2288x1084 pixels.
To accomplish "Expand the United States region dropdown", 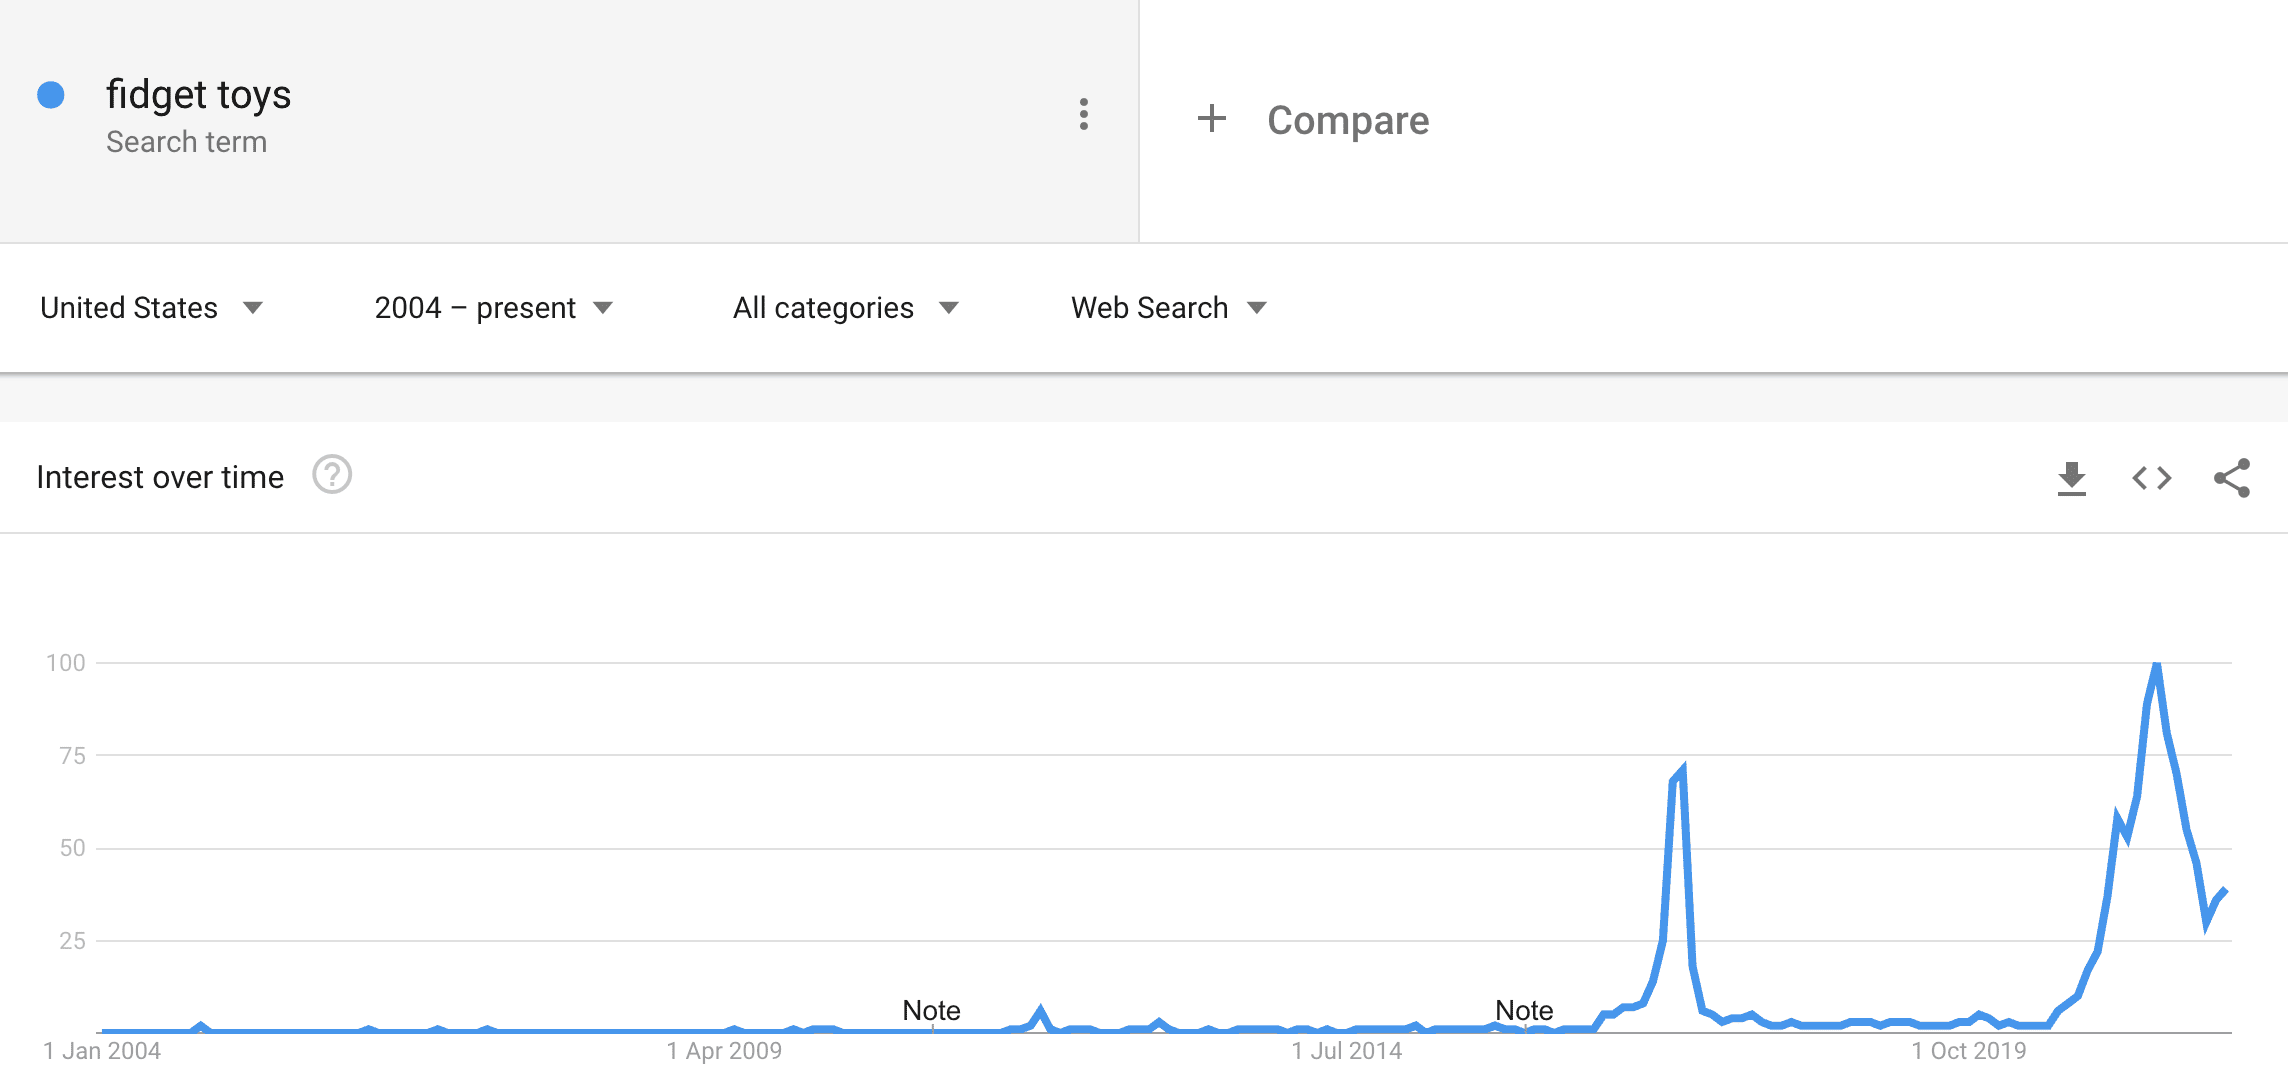I will (152, 308).
